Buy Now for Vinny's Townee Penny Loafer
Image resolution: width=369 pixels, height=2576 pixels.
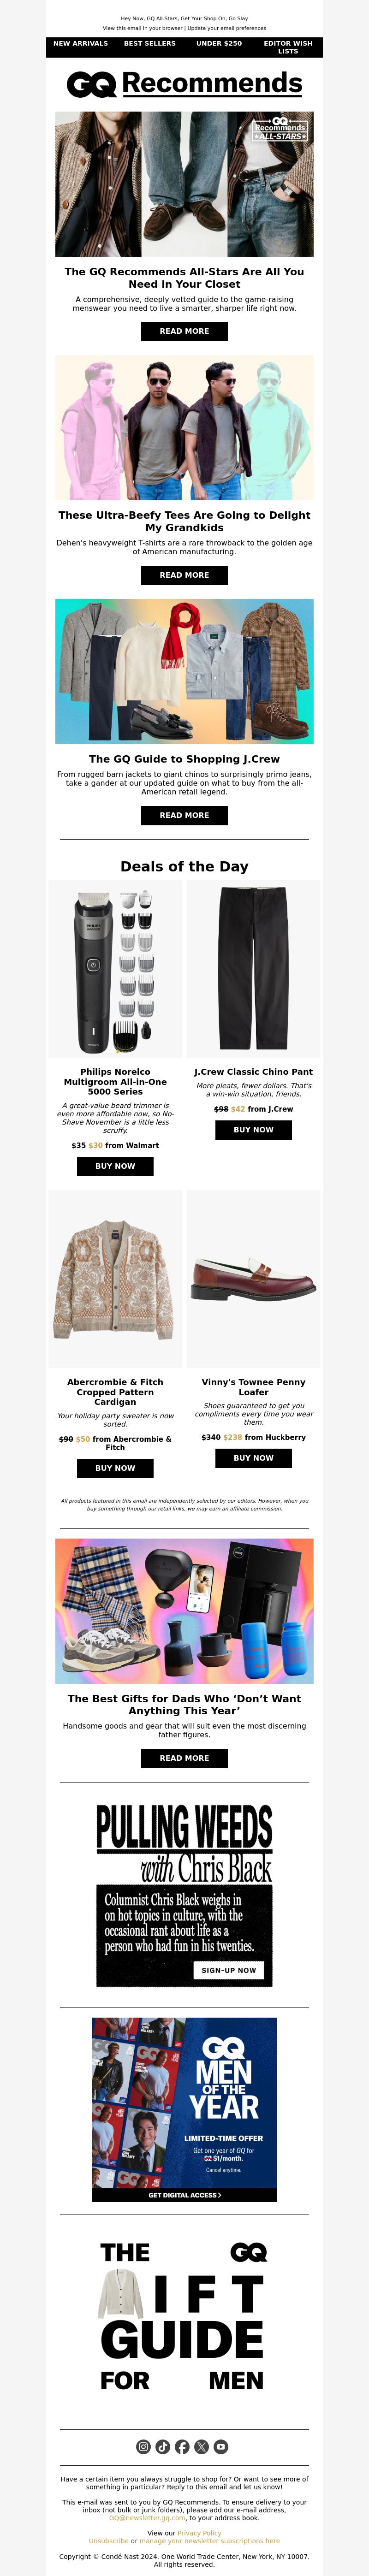pos(254,1458)
